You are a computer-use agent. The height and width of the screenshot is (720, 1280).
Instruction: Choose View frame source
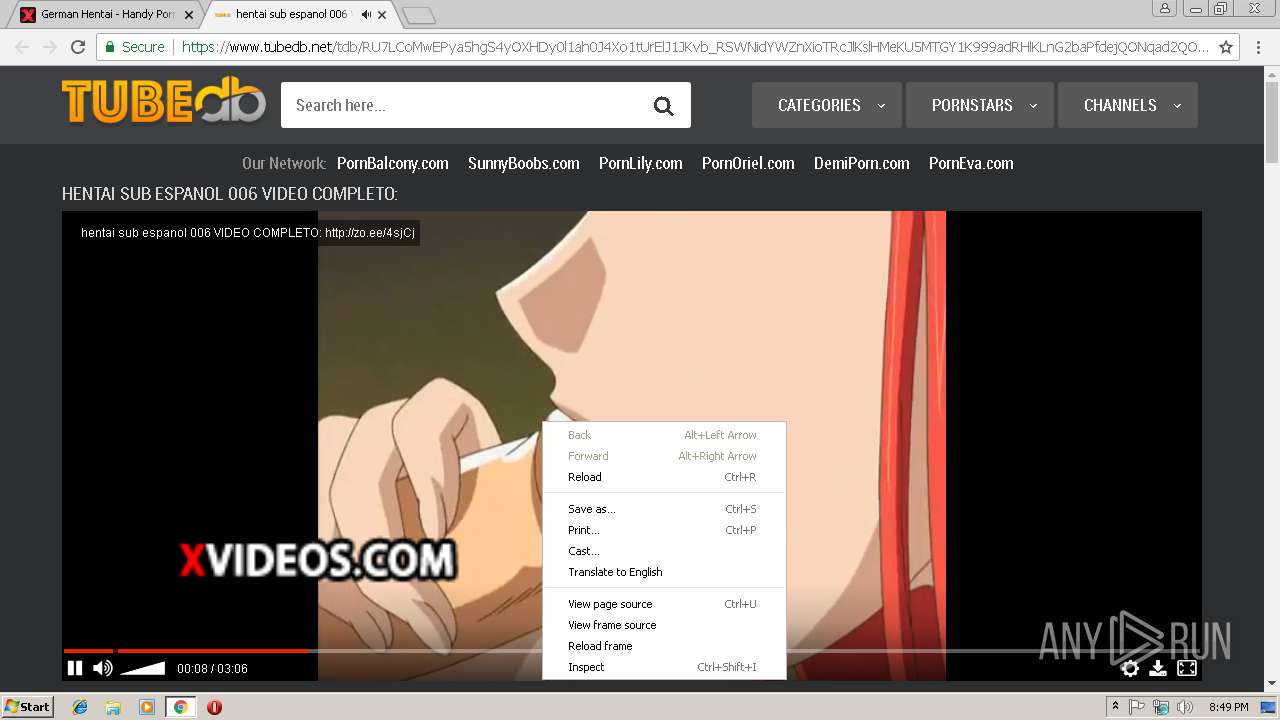click(x=664, y=625)
